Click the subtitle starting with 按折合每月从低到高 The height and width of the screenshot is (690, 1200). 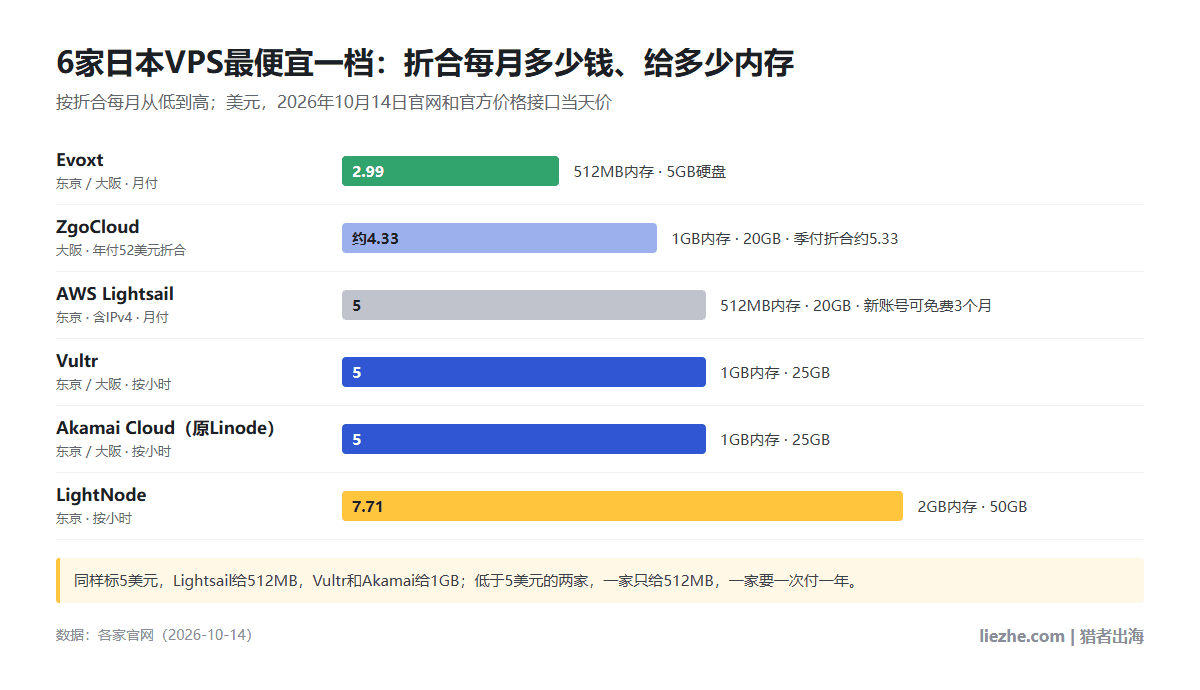click(334, 103)
